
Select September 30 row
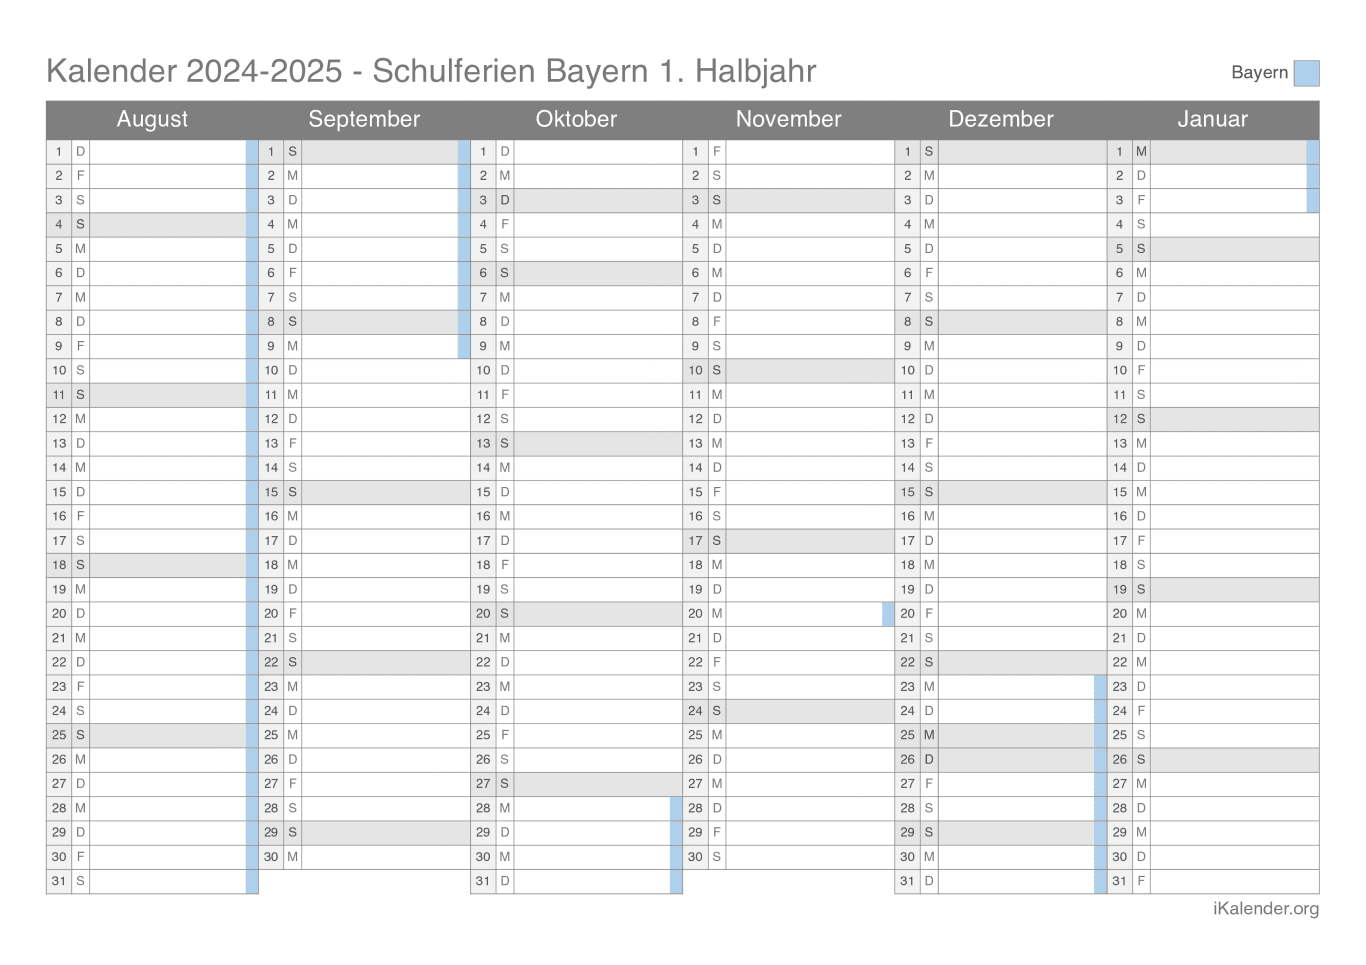[x=364, y=856]
